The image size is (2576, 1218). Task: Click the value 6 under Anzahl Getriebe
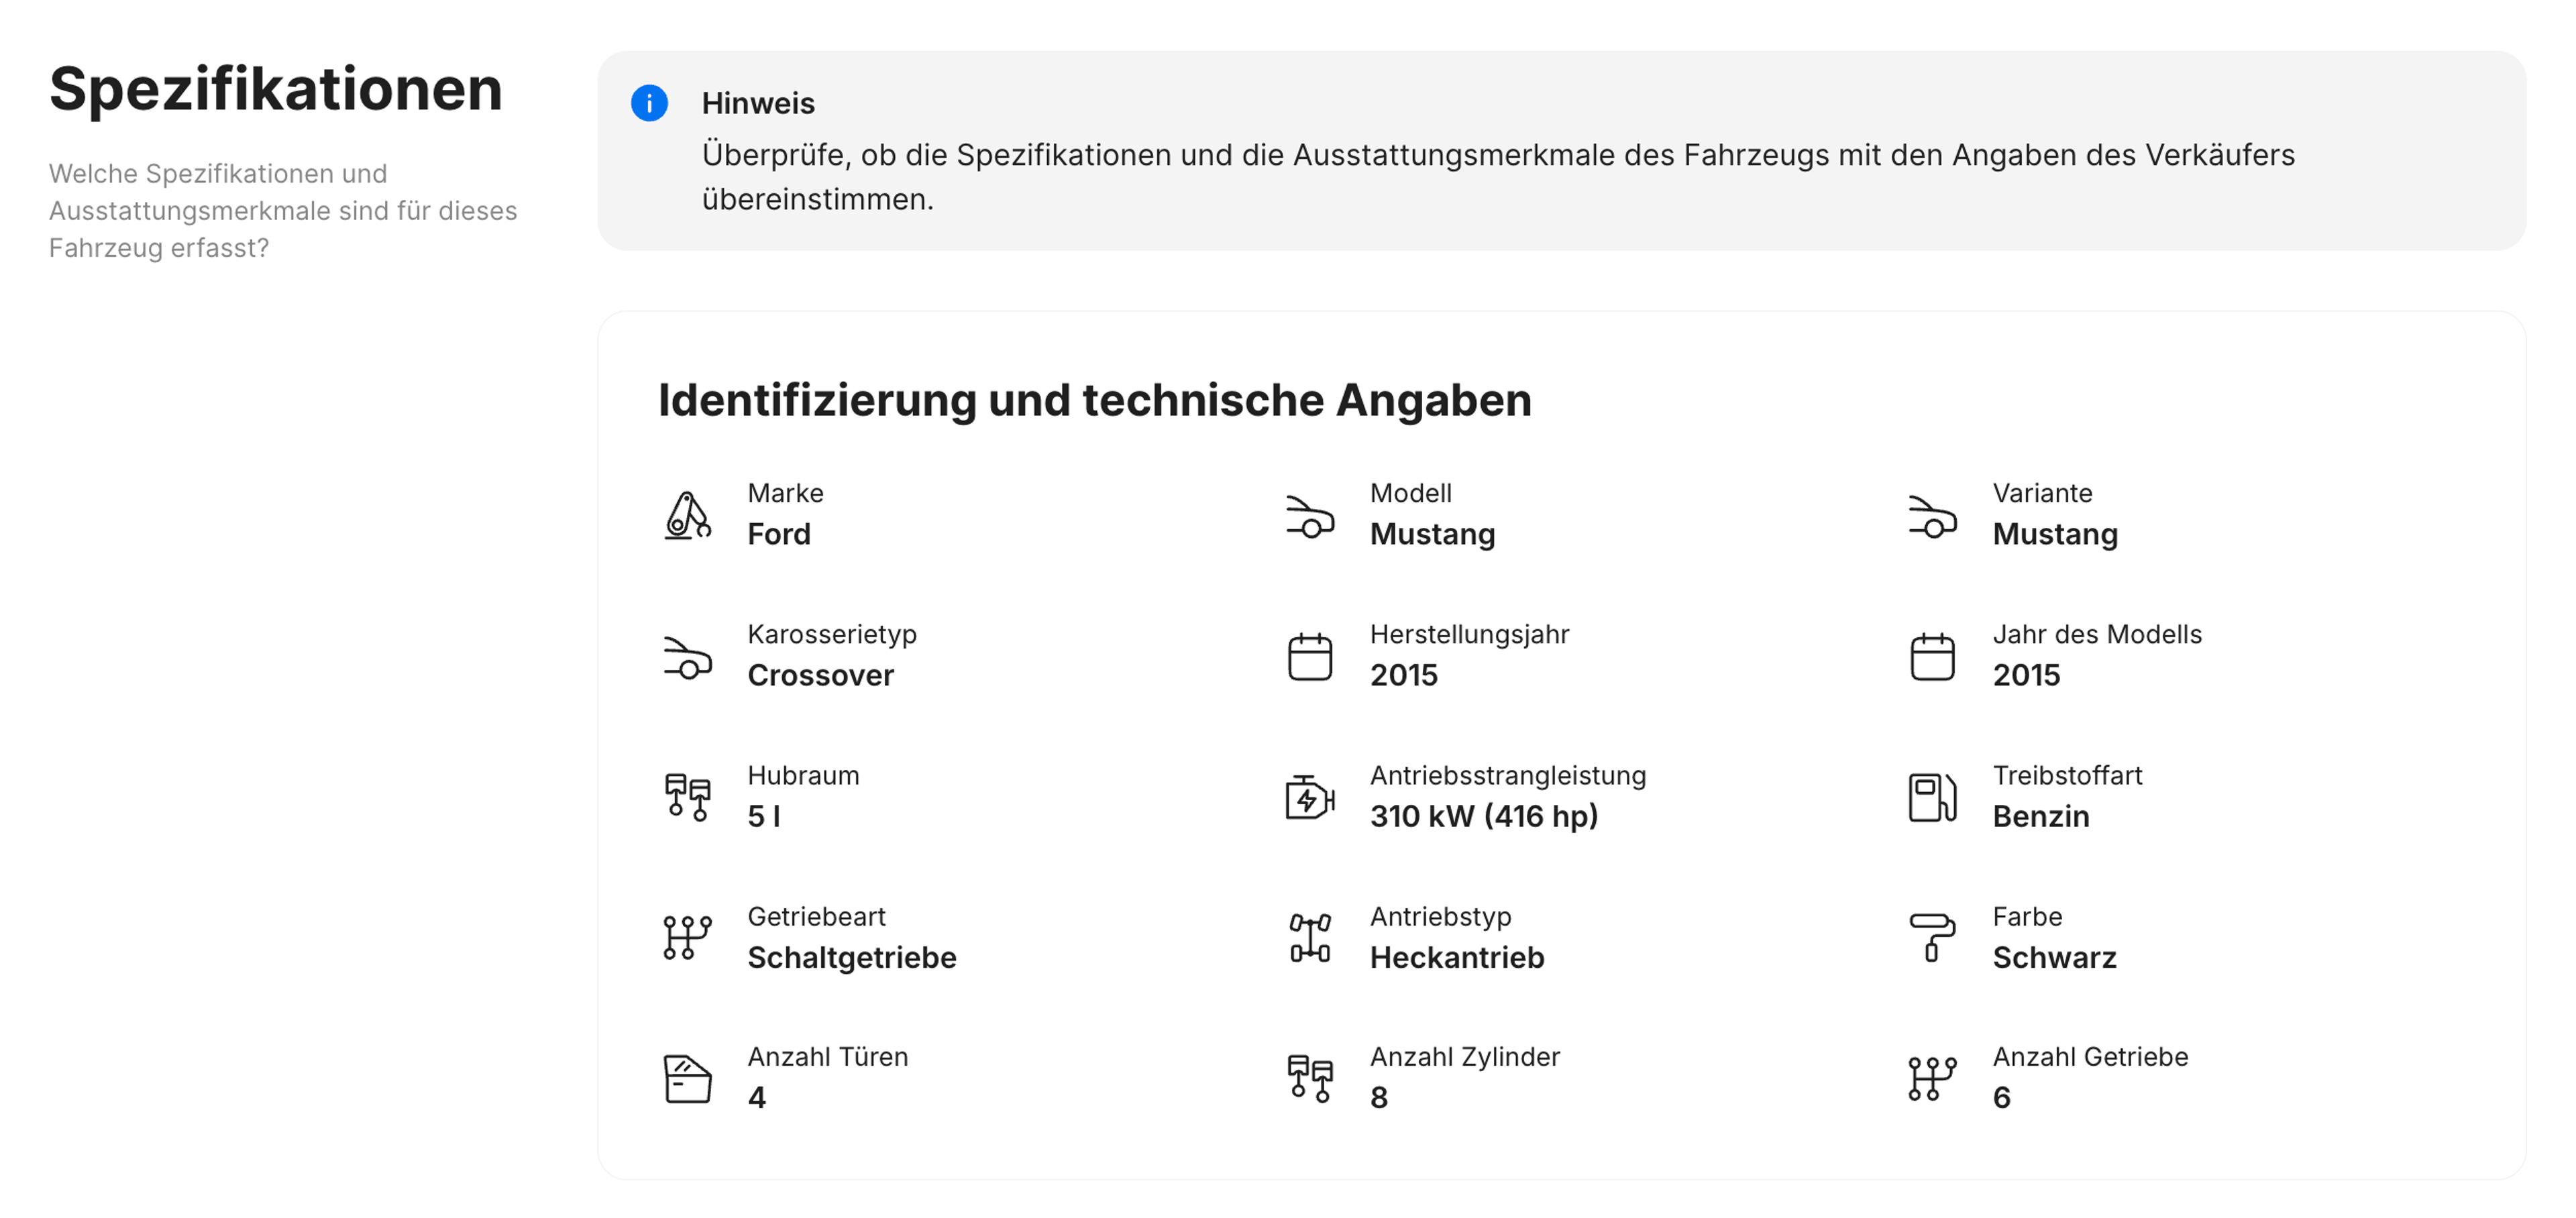[2002, 1097]
